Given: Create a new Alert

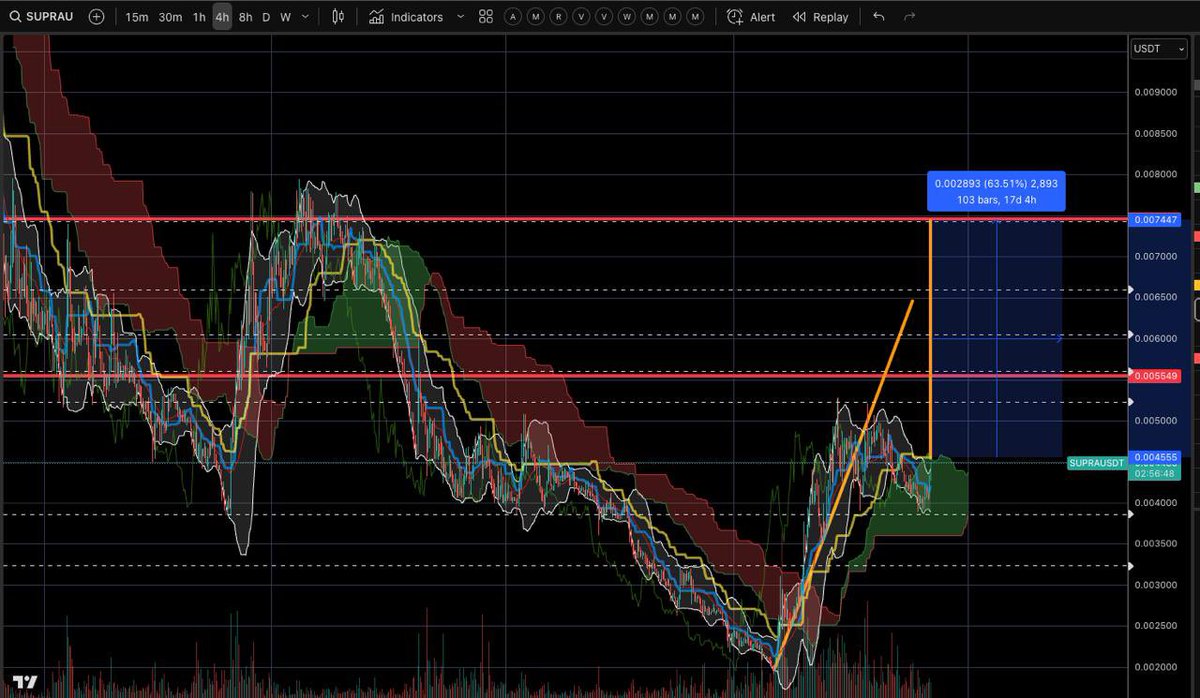Looking at the screenshot, I should (751, 17).
